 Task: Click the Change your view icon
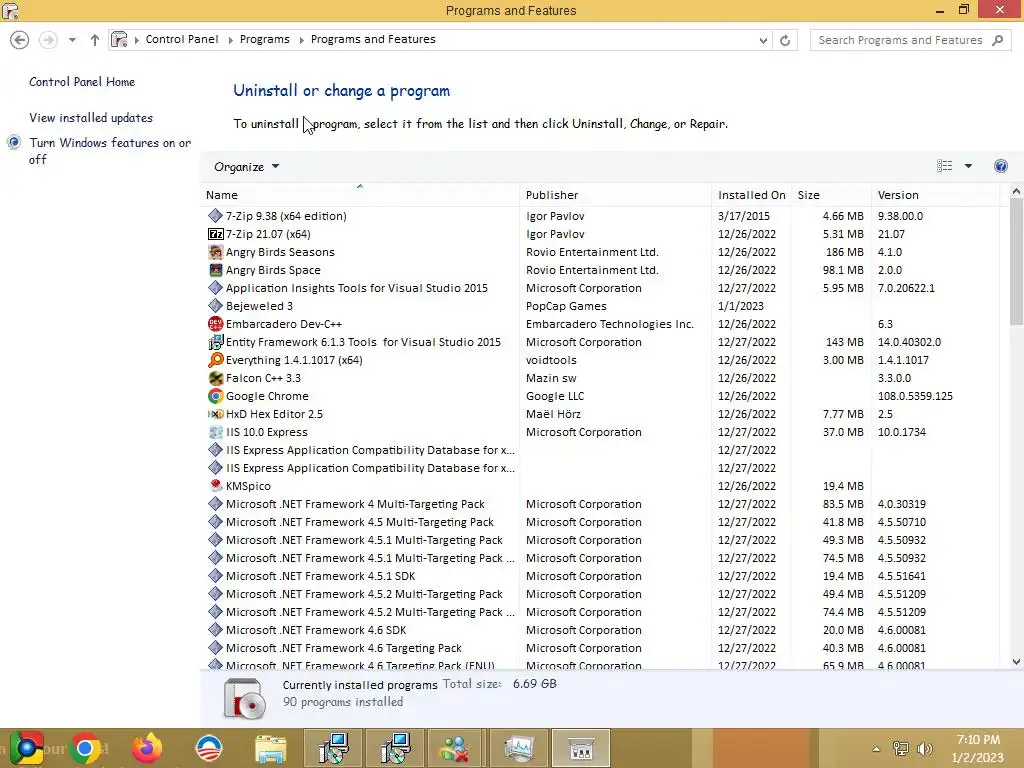944,166
